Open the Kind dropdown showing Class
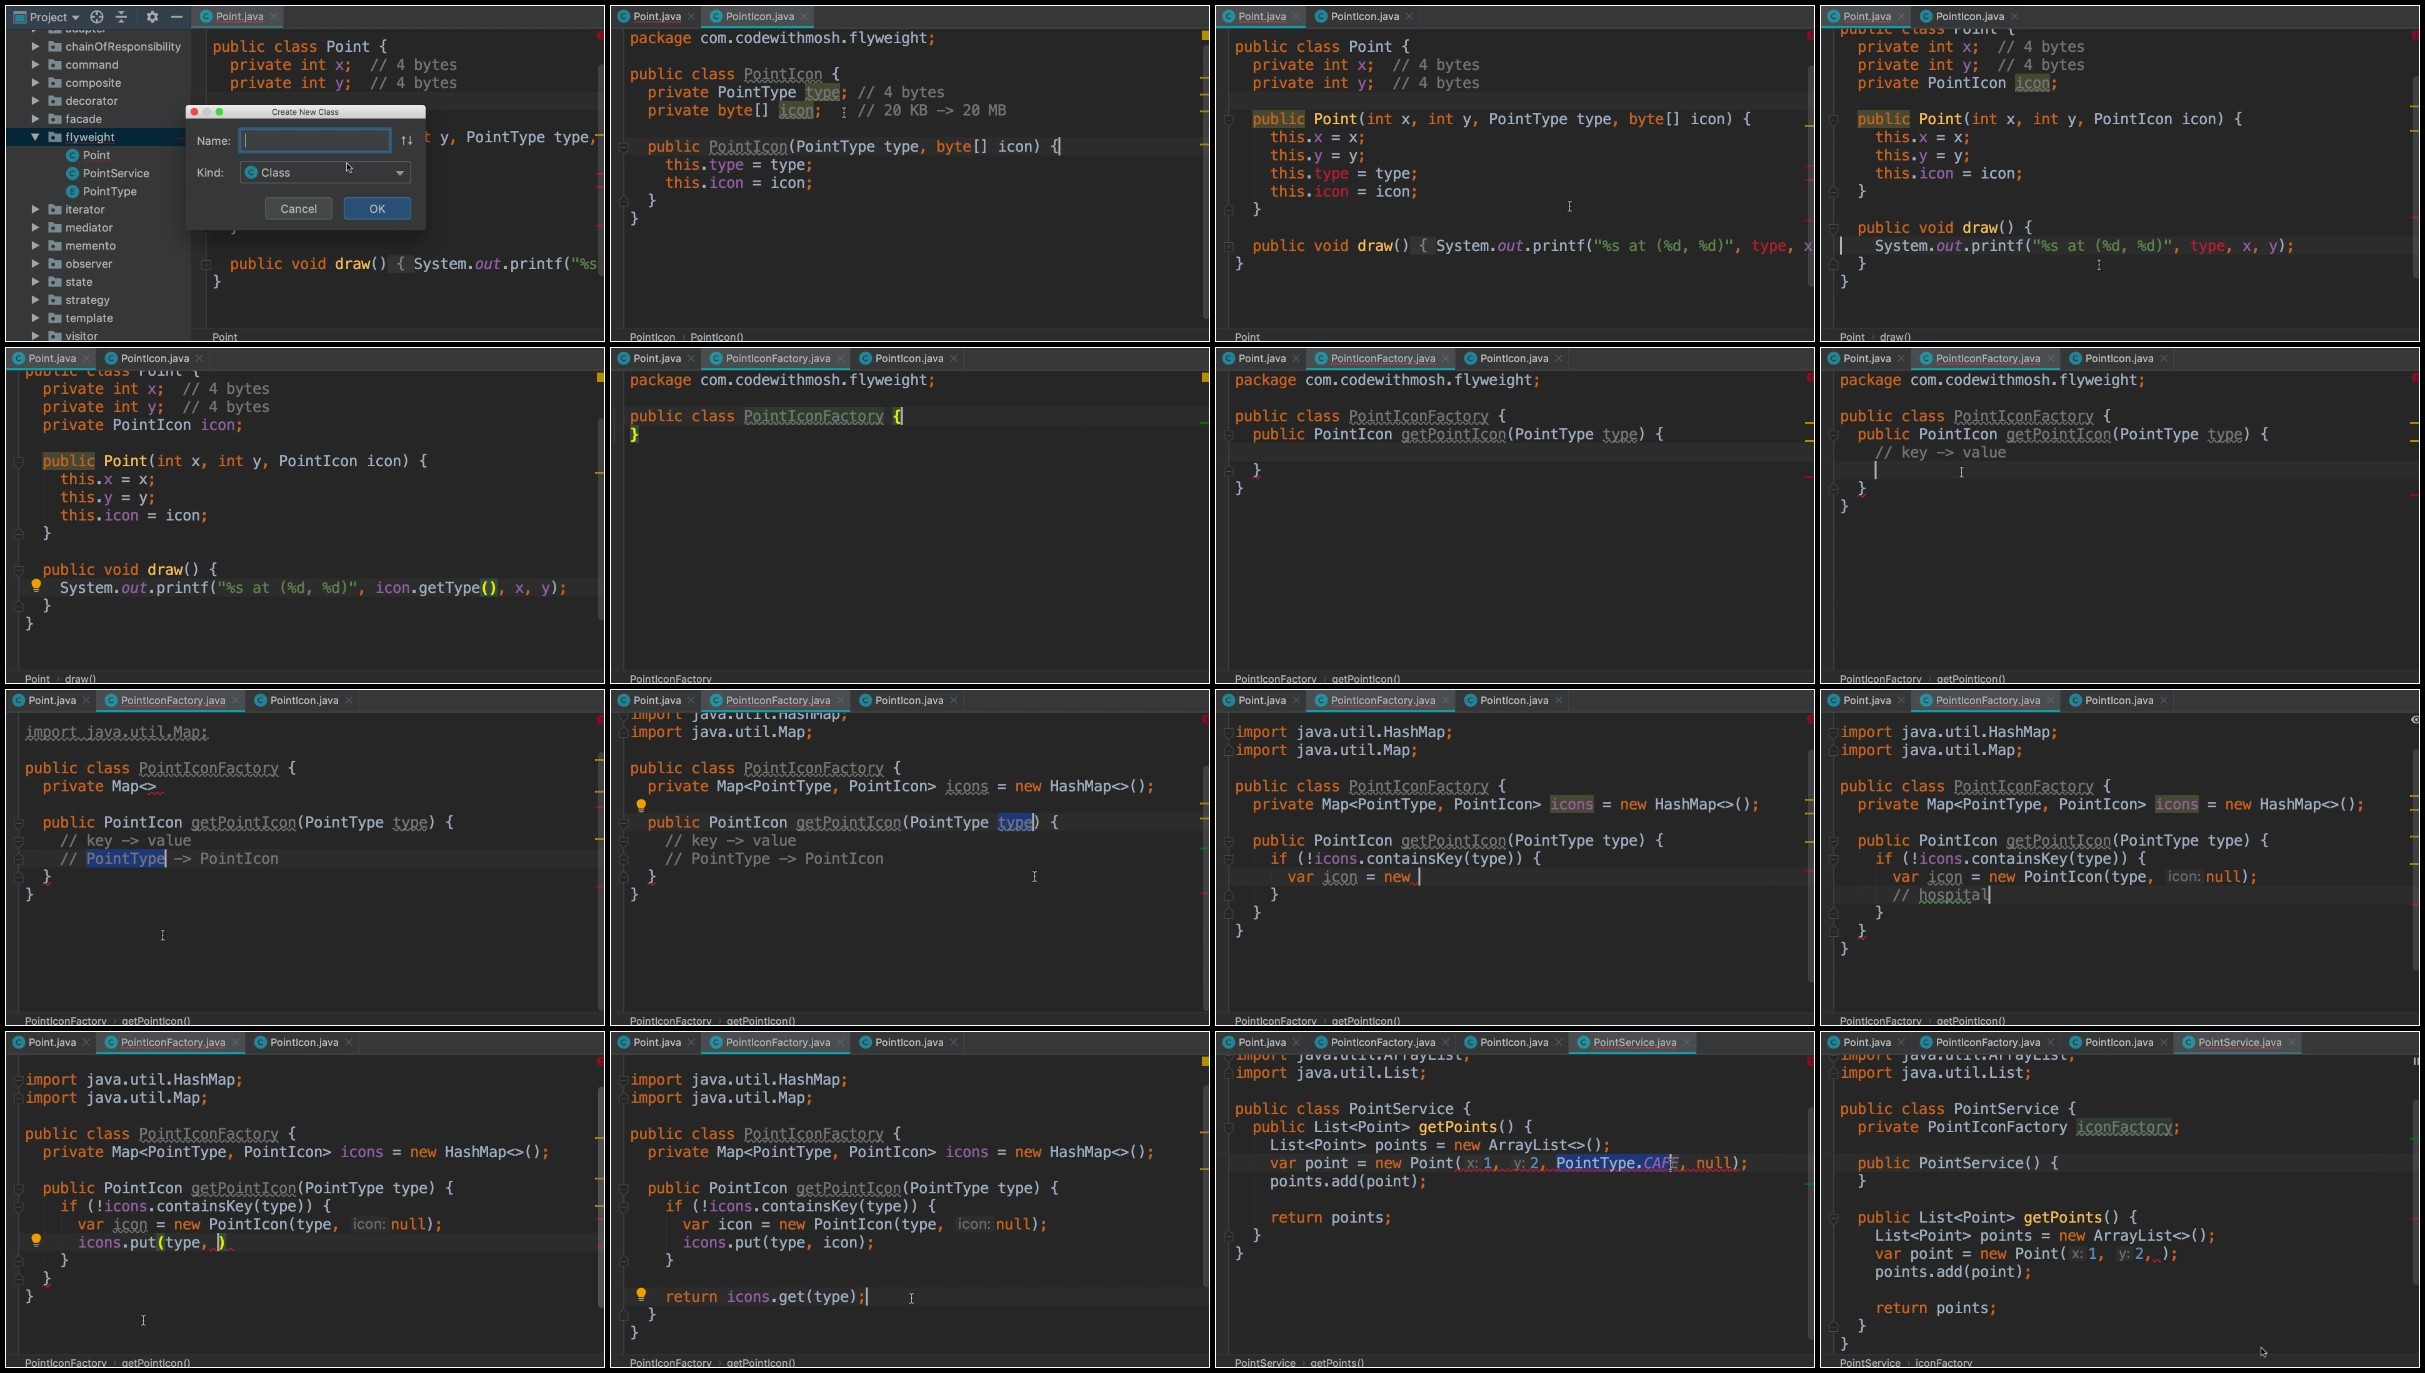Image resolution: width=2425 pixels, height=1373 pixels. click(325, 173)
